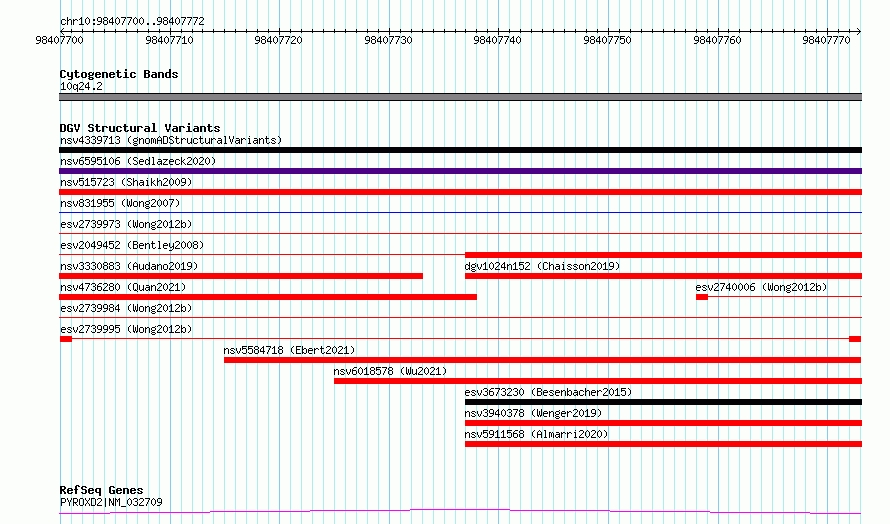Click the left red block of esv2739995
Screen dimensions: 890x524
coord(66,339)
